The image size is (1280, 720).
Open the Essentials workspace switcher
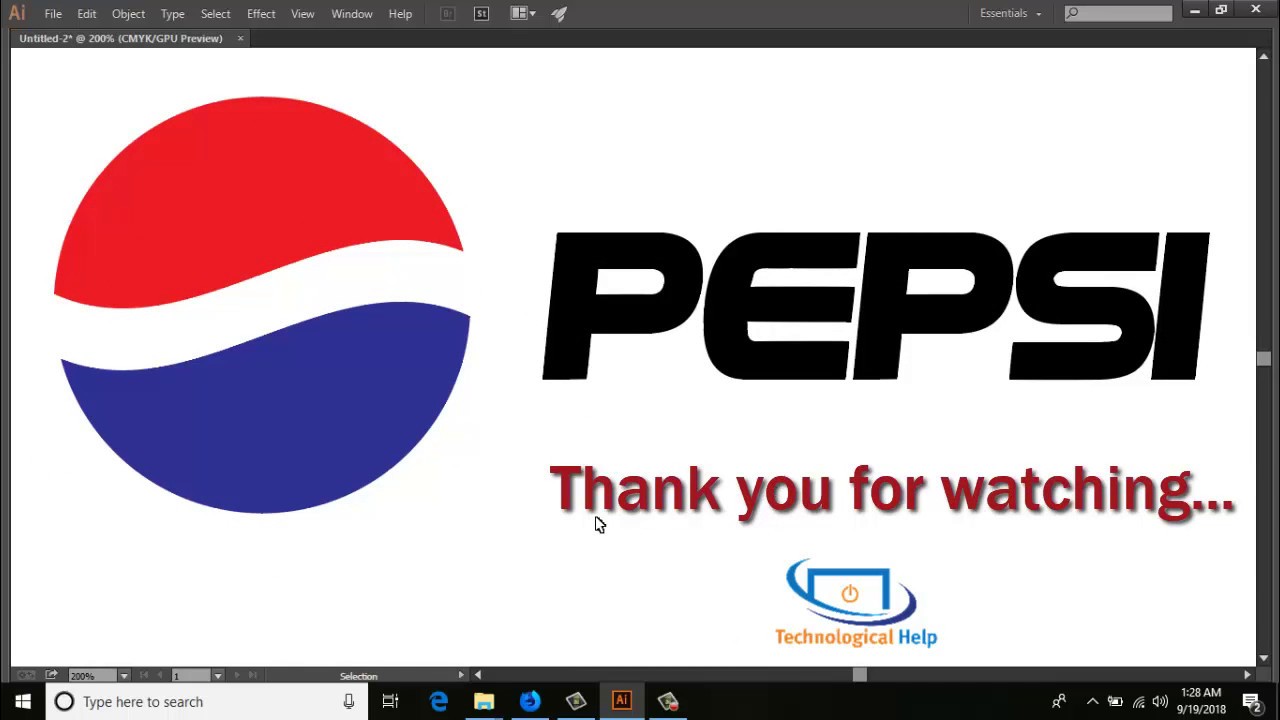[1010, 14]
